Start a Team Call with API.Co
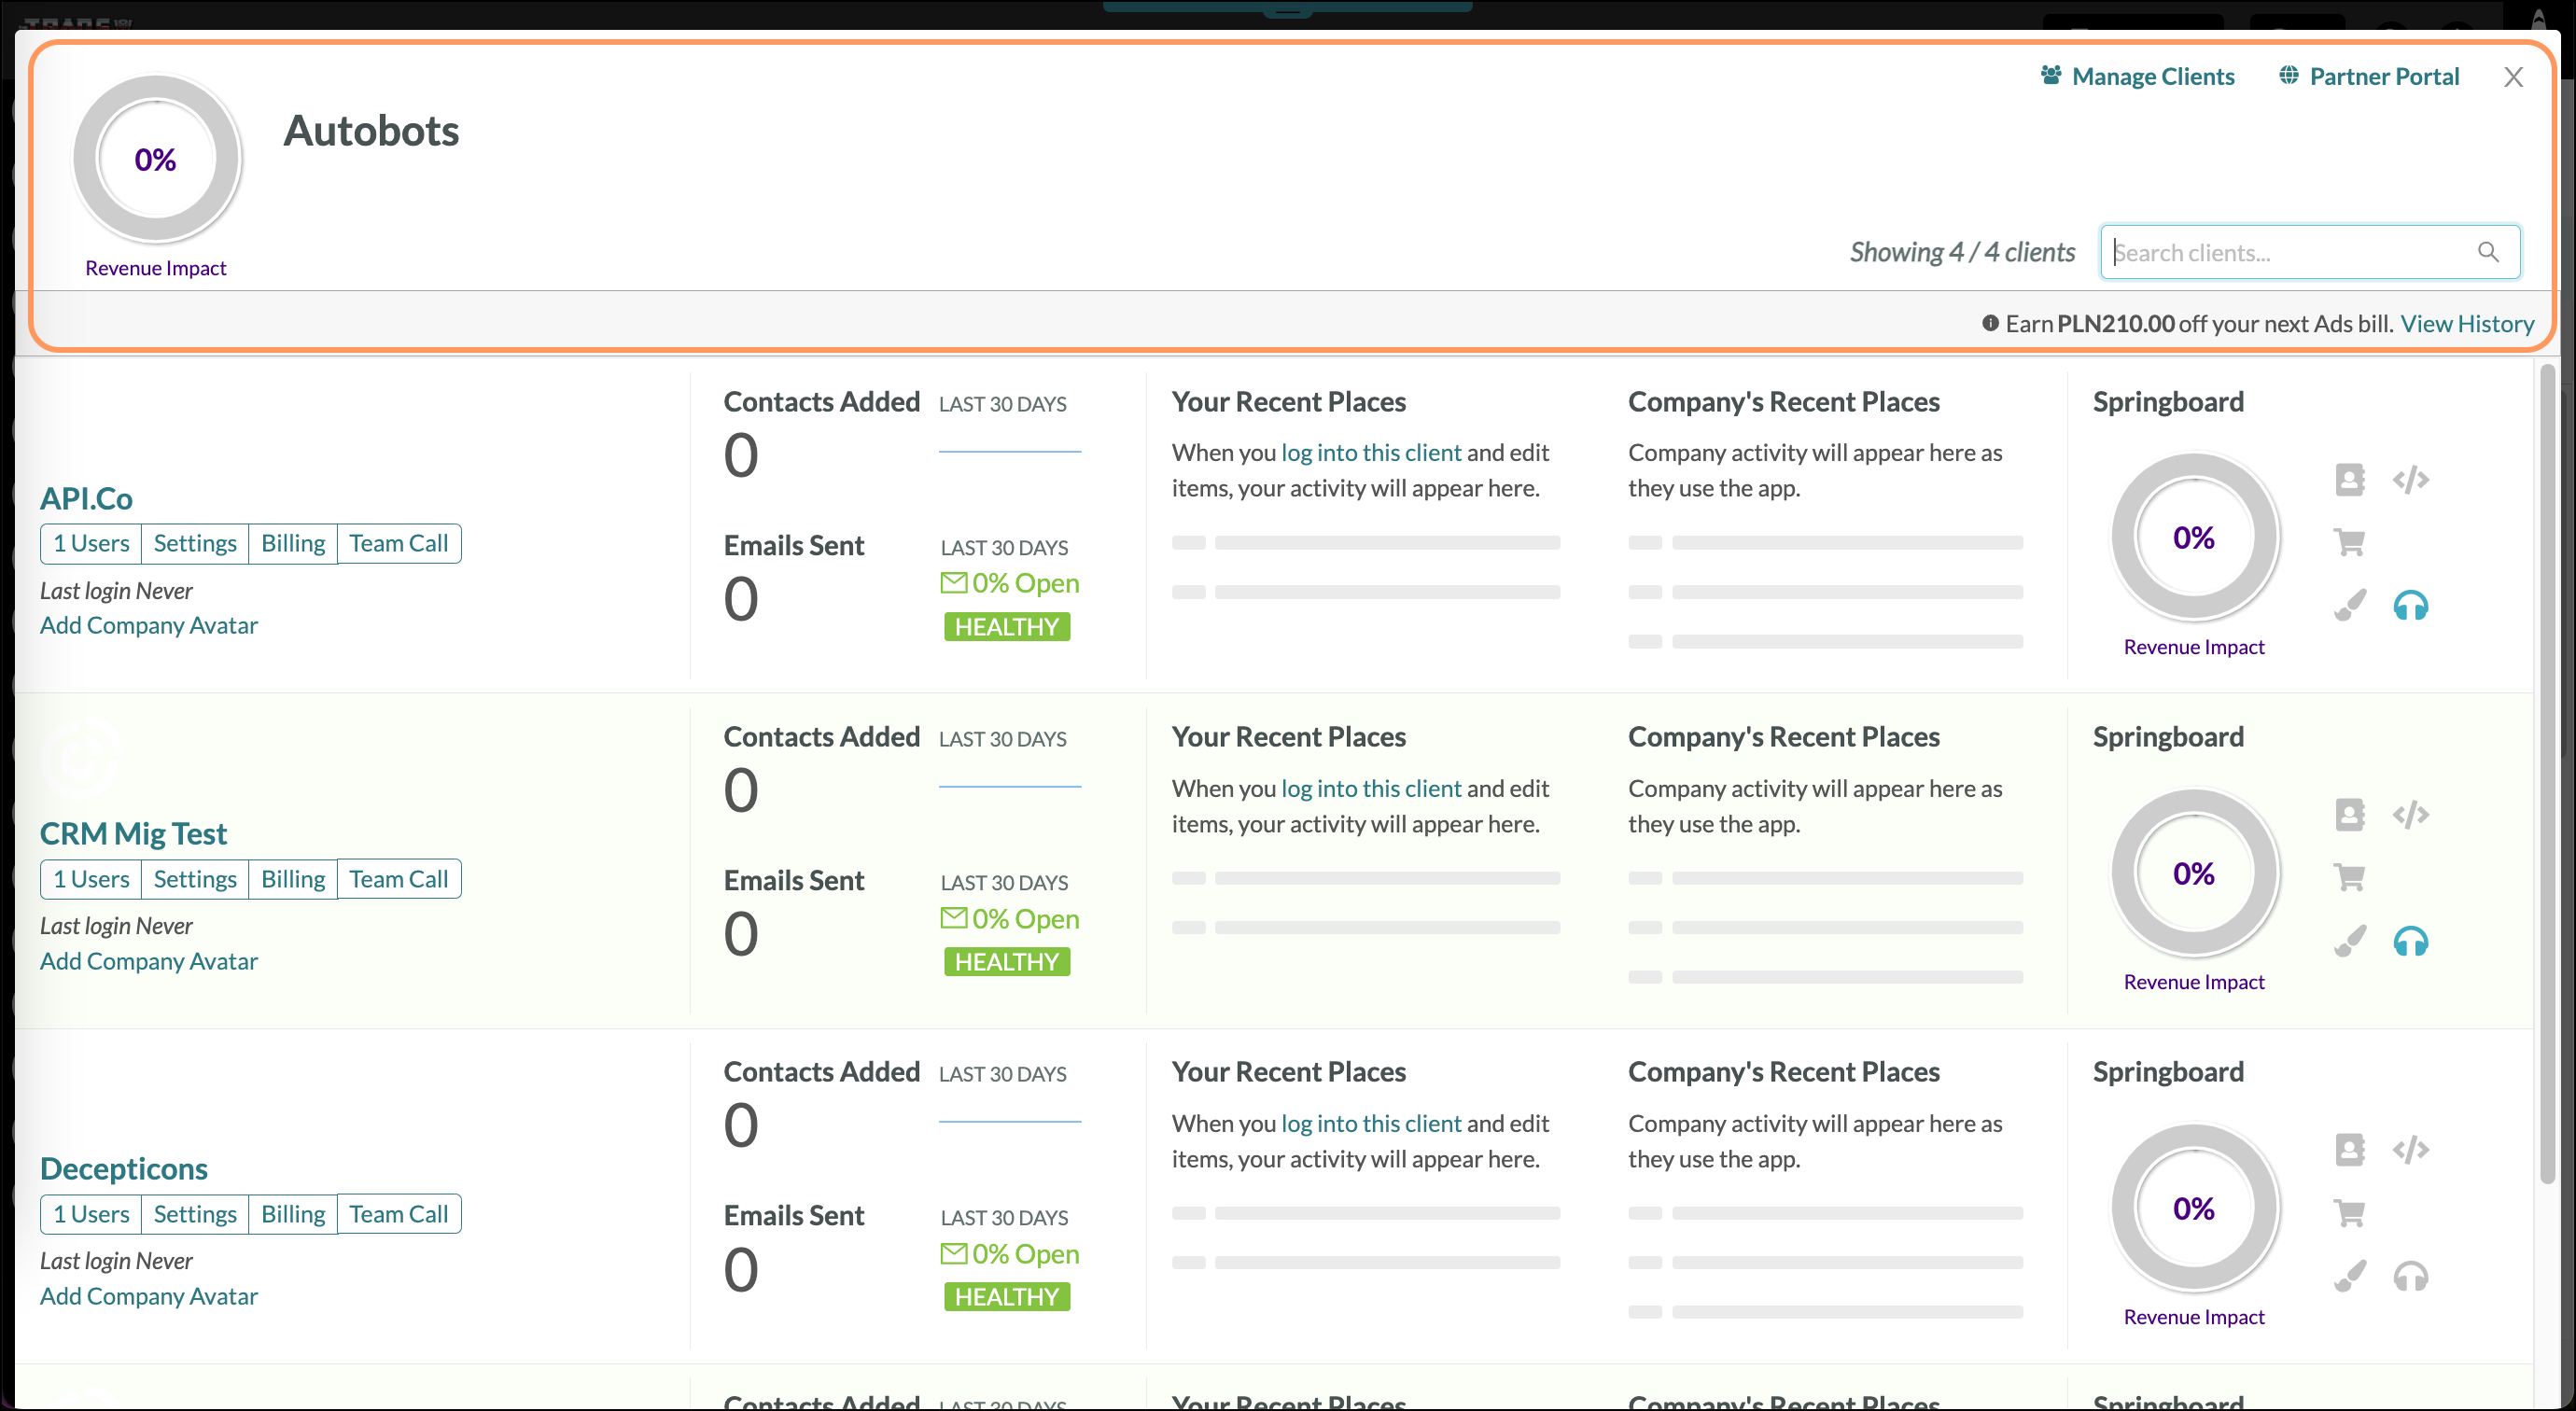Viewport: 2576px width, 1411px height. pyautogui.click(x=399, y=543)
